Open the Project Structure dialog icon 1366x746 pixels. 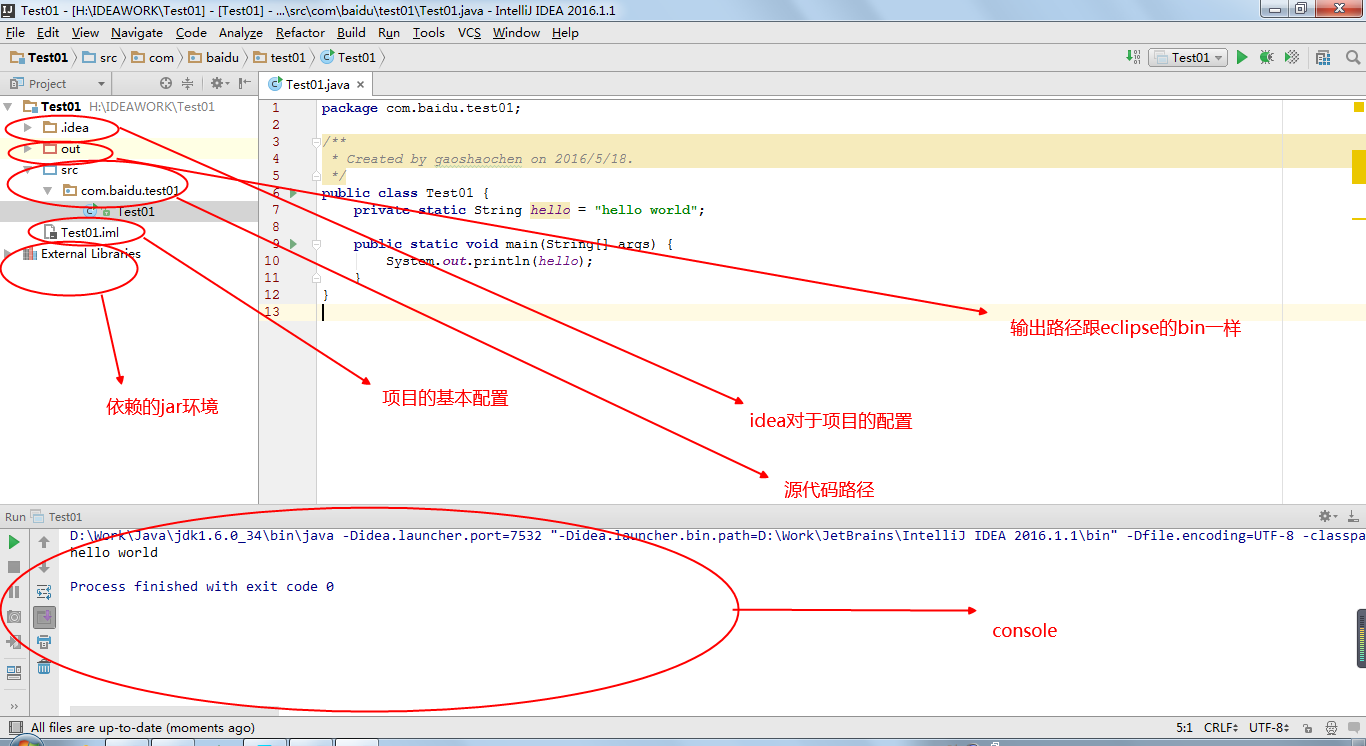tap(1323, 57)
